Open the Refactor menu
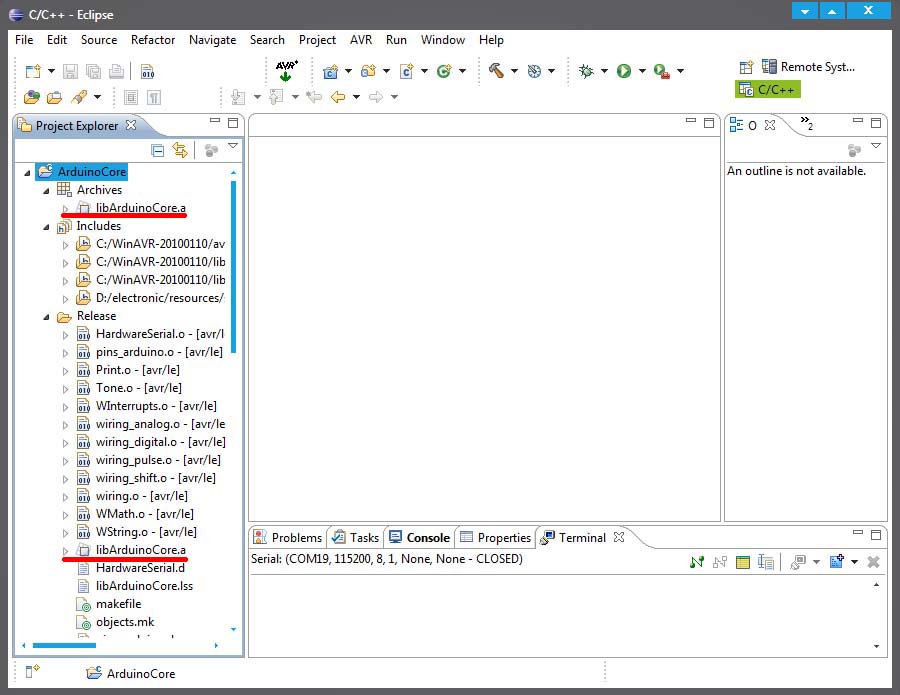 pos(153,40)
